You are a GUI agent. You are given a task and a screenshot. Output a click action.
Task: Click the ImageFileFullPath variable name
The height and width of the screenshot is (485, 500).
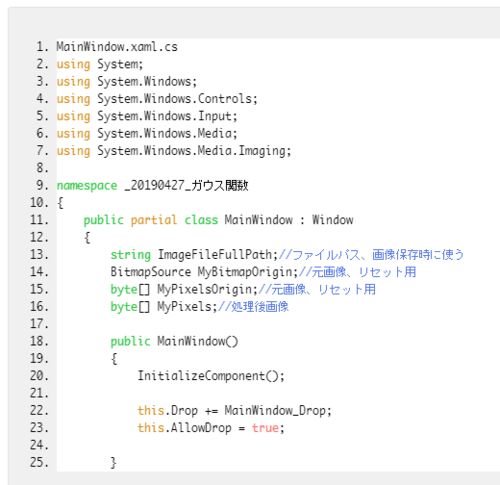[x=215, y=255]
